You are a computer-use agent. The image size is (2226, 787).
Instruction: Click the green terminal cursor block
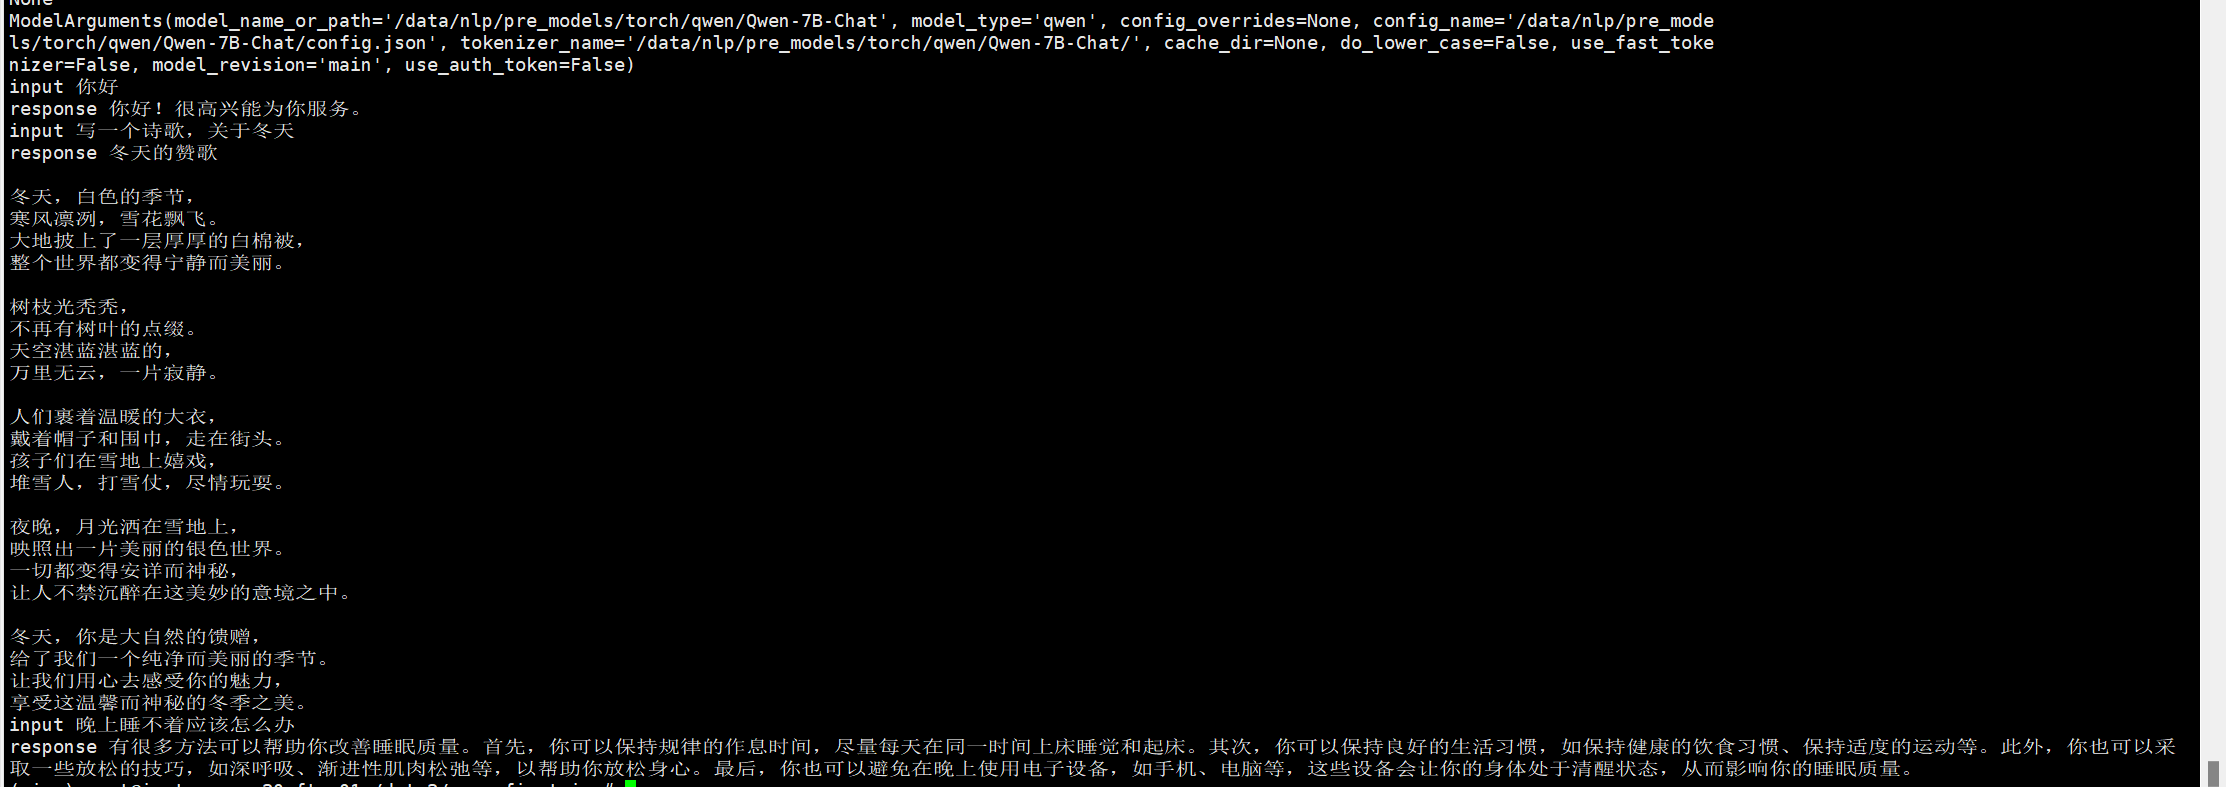(631, 784)
